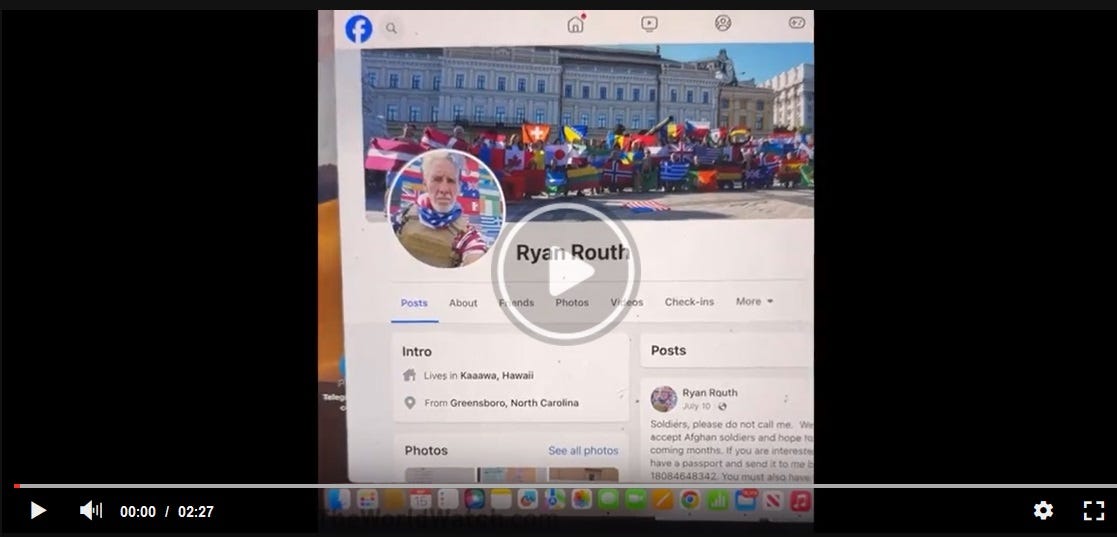Open Photos app in the dock

581,499
